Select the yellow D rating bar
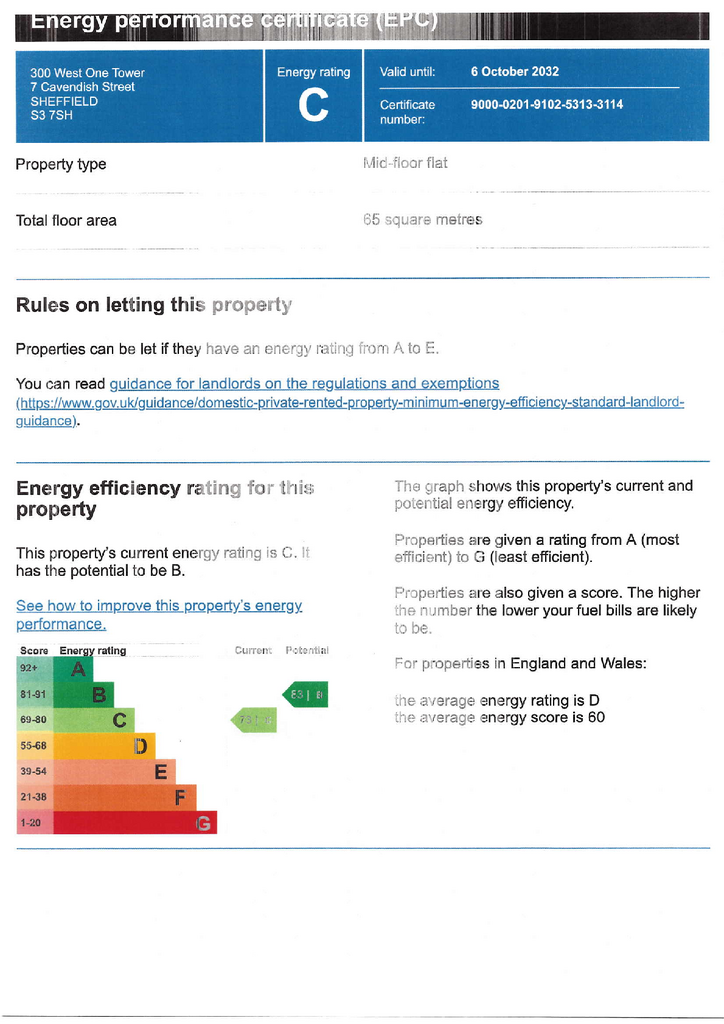Viewport: 724px width, 1024px height. point(104,745)
